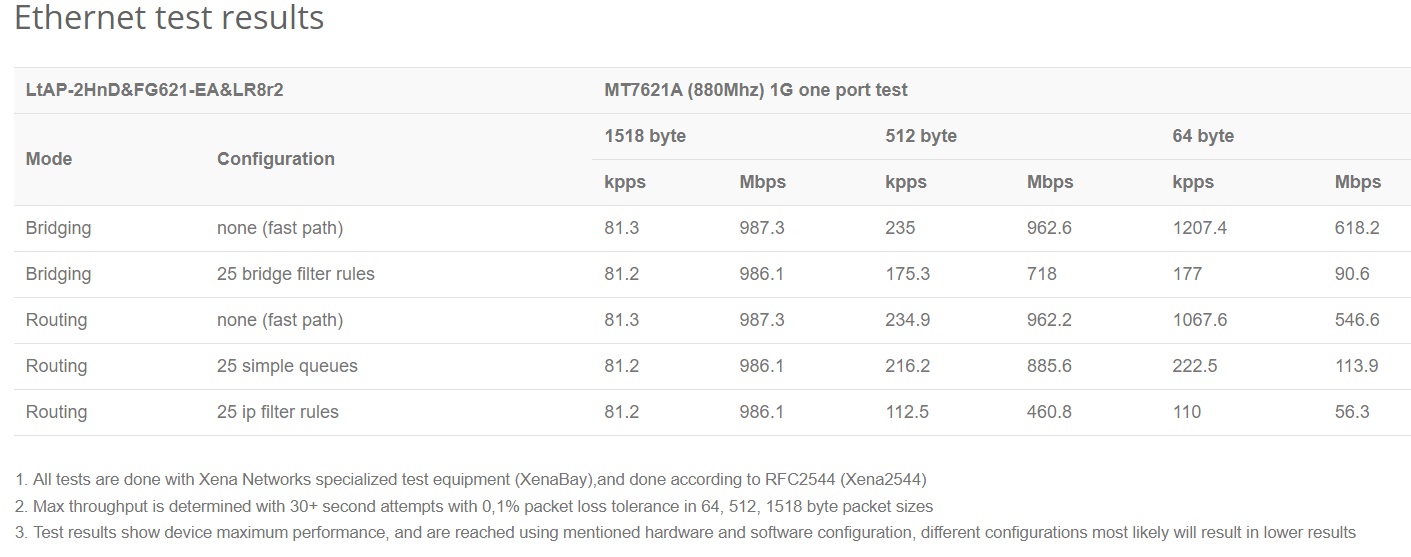Click the 1067.6 kpps routing value

point(1199,320)
